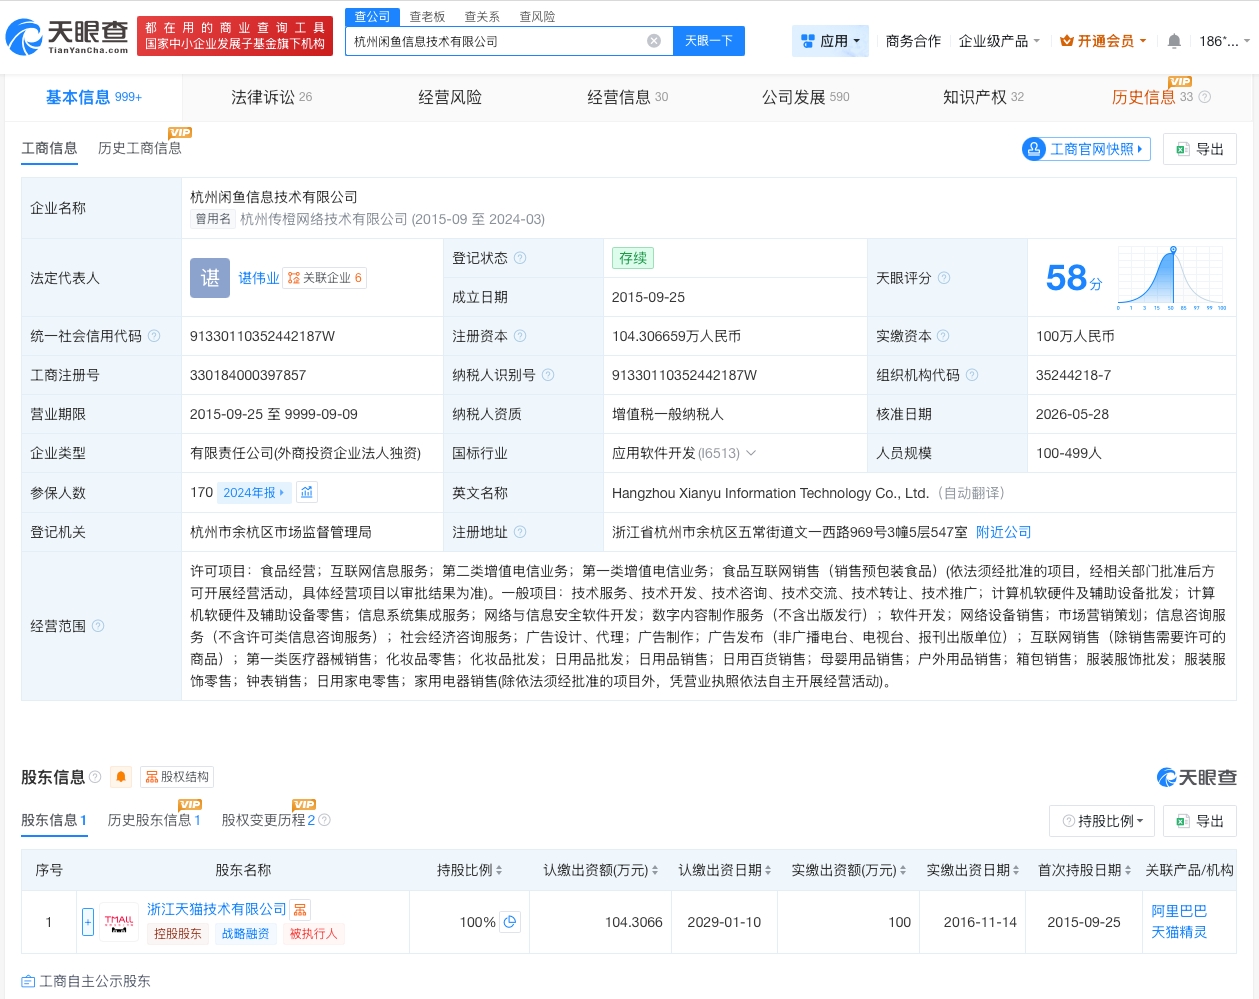Switch search mode to 查风险
The image size is (1259, 999).
(x=537, y=16)
